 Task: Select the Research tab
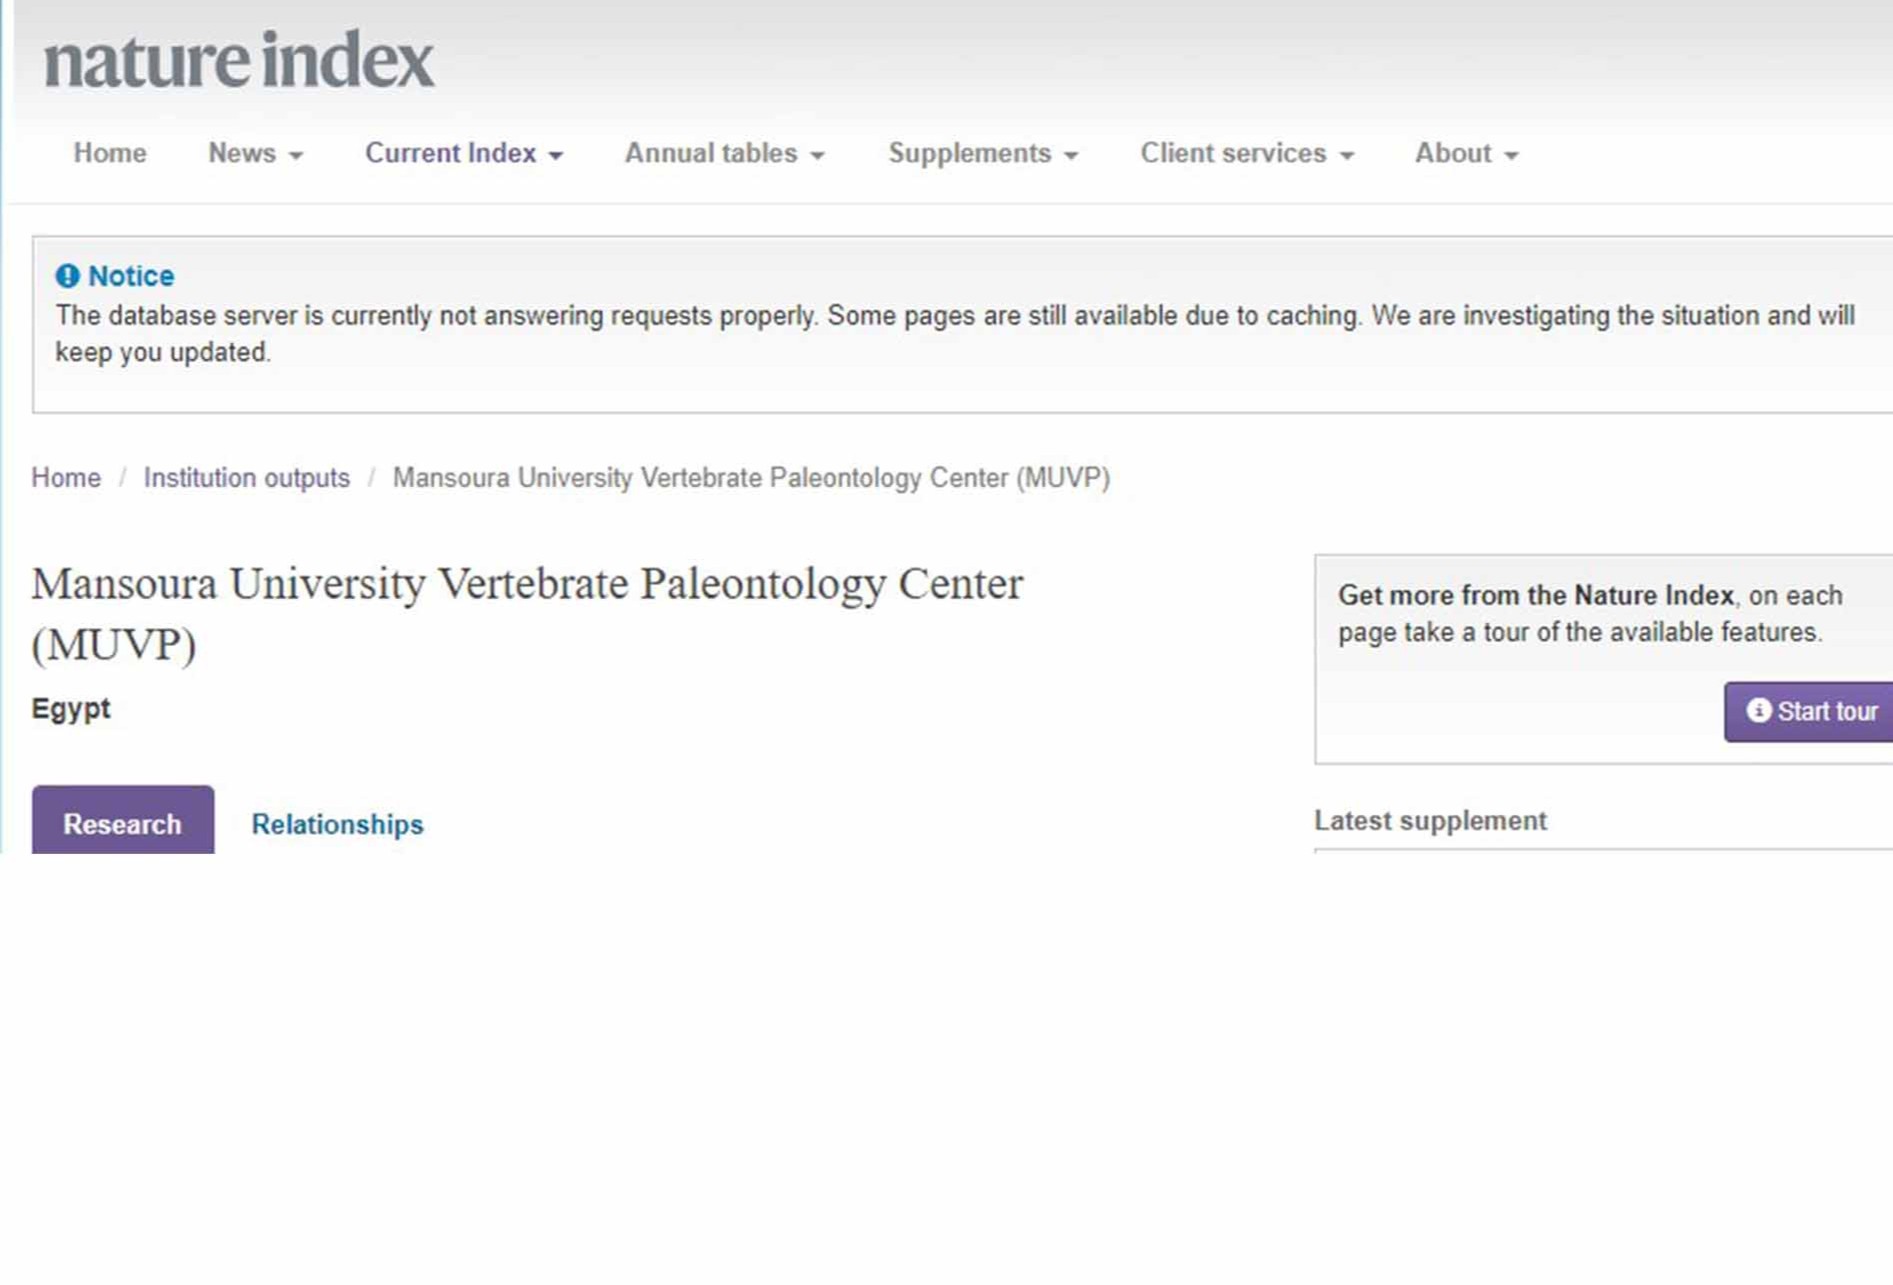(x=123, y=823)
